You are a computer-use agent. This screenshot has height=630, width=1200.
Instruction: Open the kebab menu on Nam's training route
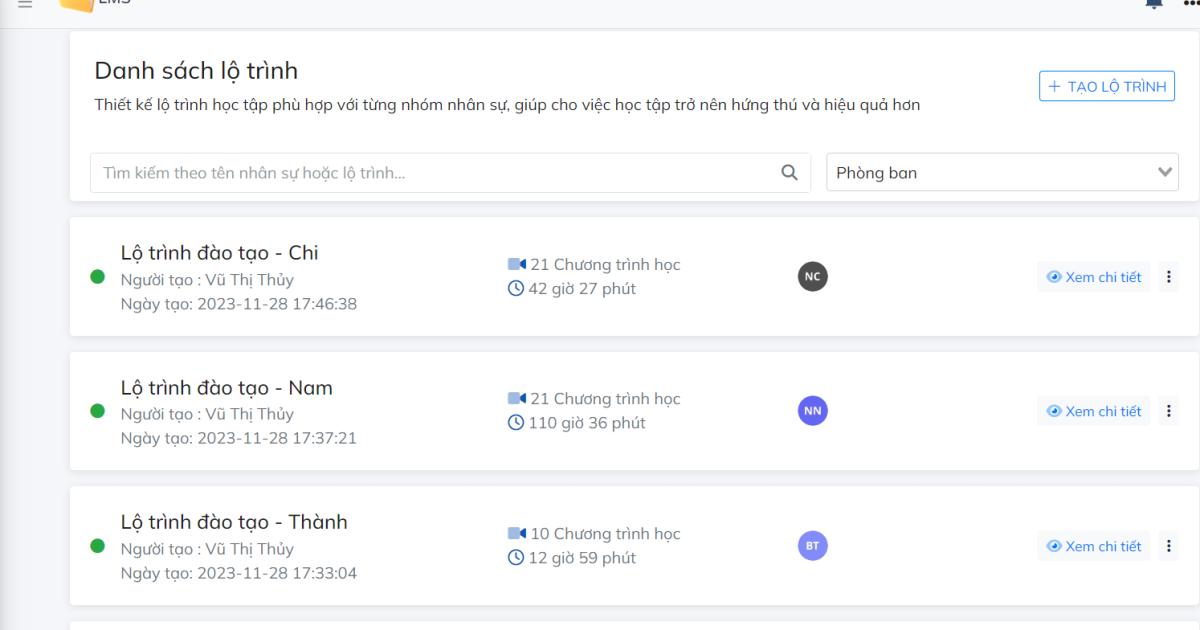(x=1168, y=410)
